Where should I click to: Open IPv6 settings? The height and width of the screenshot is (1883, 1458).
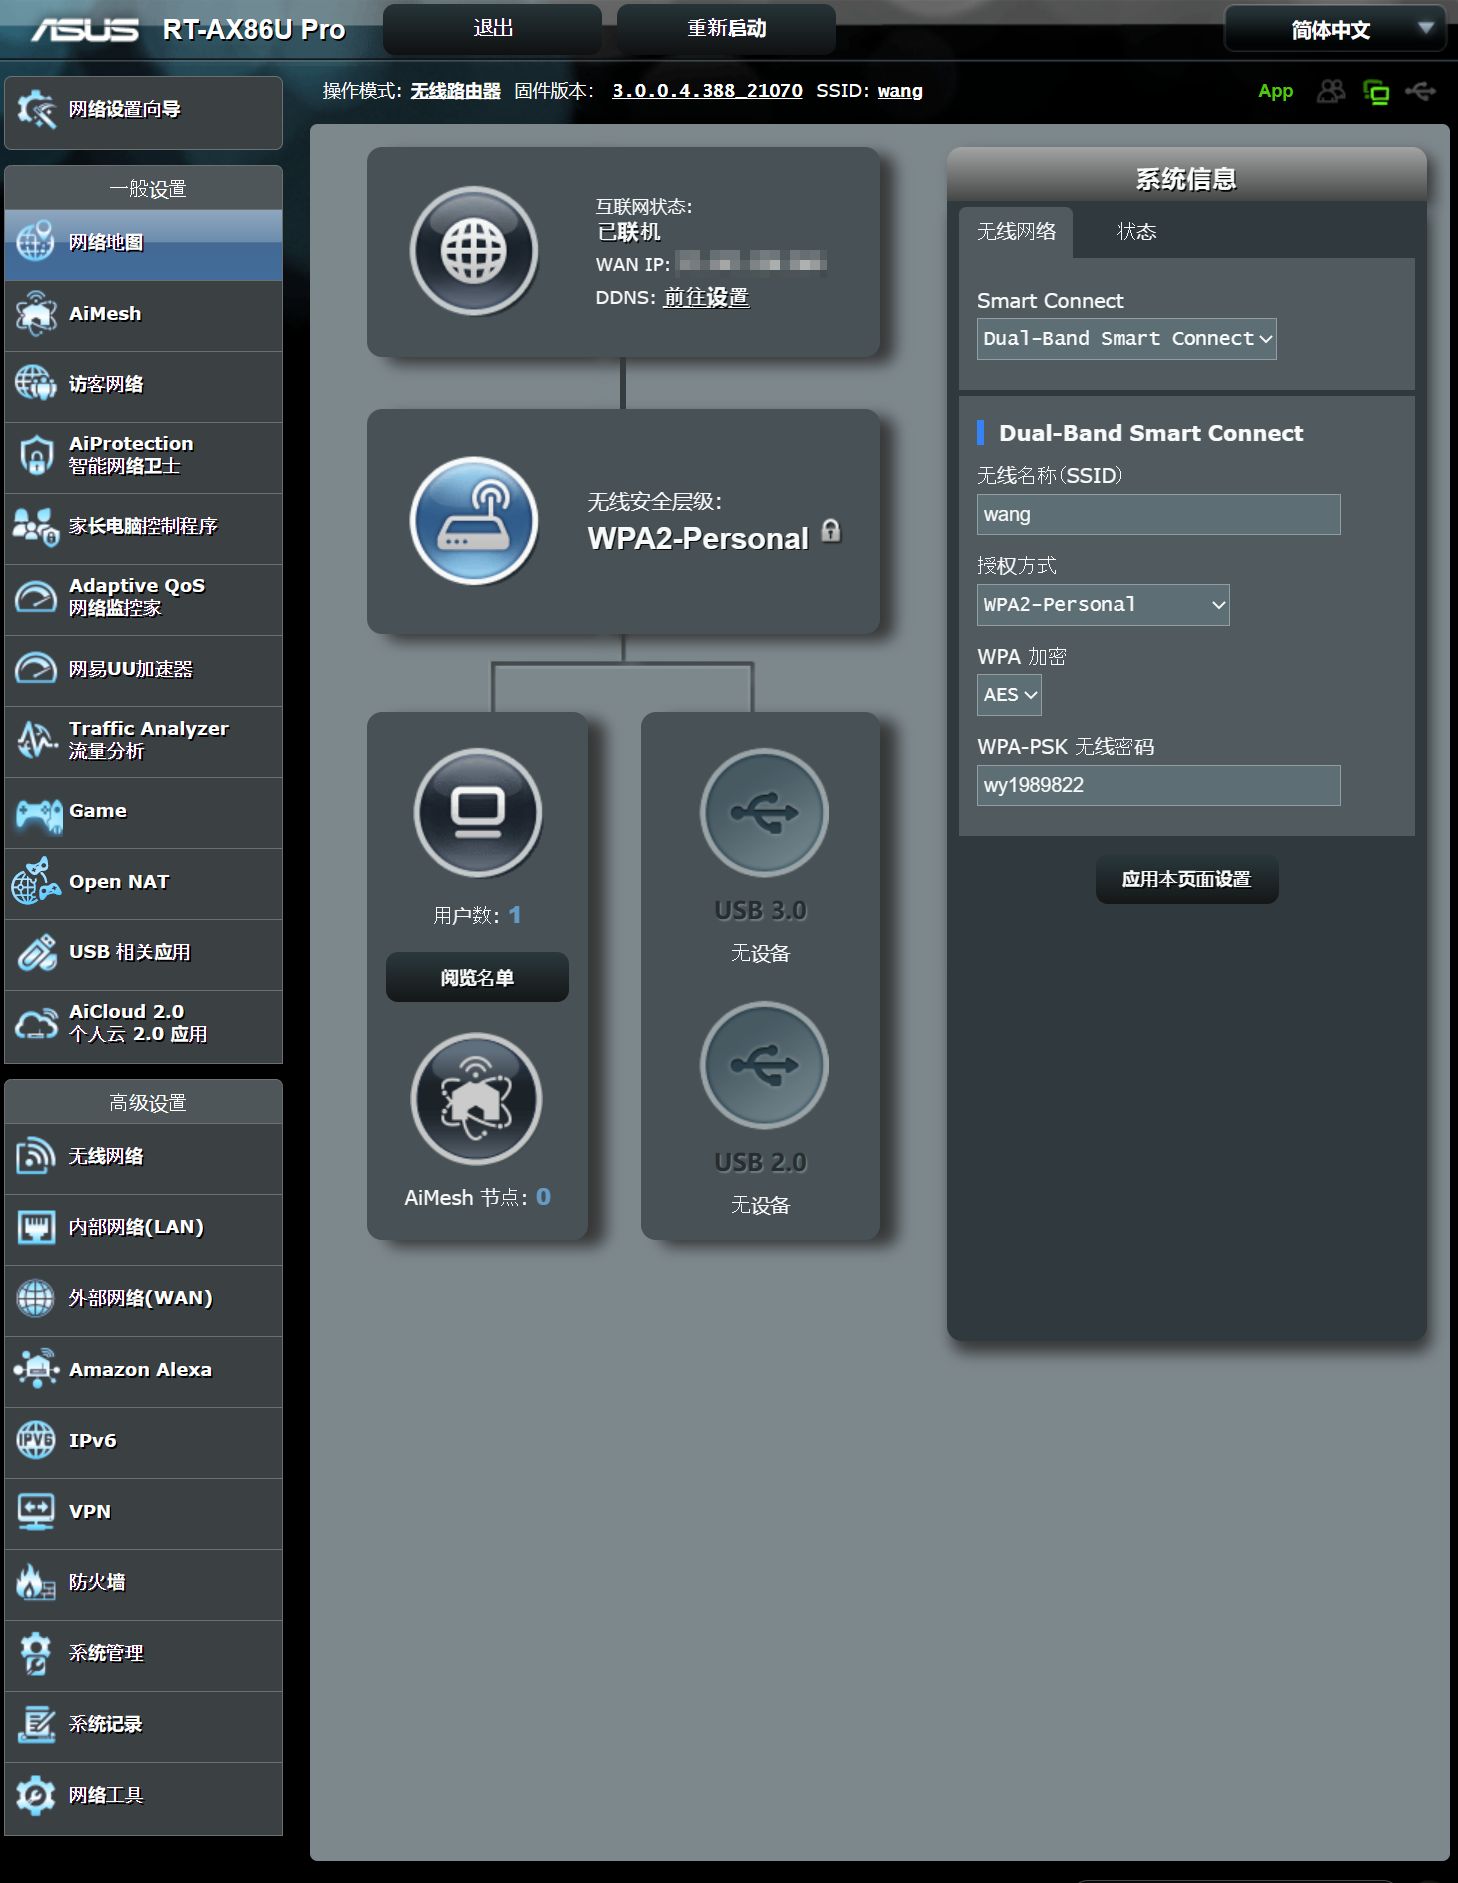(x=143, y=1442)
